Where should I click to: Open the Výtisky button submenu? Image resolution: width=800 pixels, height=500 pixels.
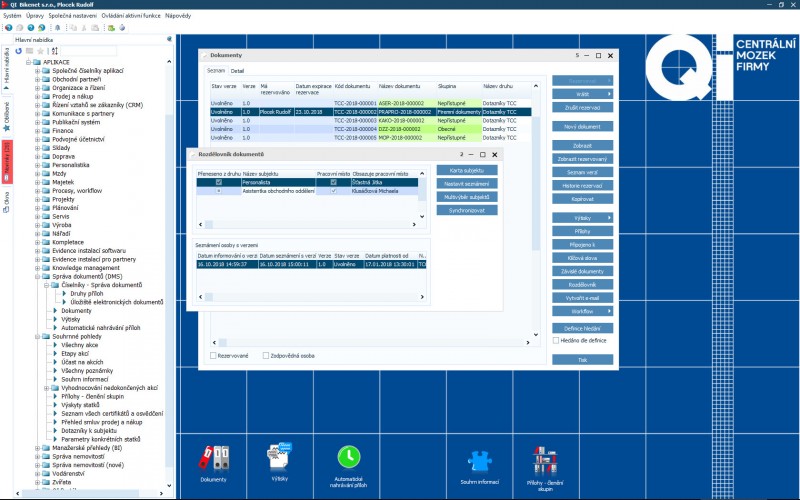pos(582,217)
